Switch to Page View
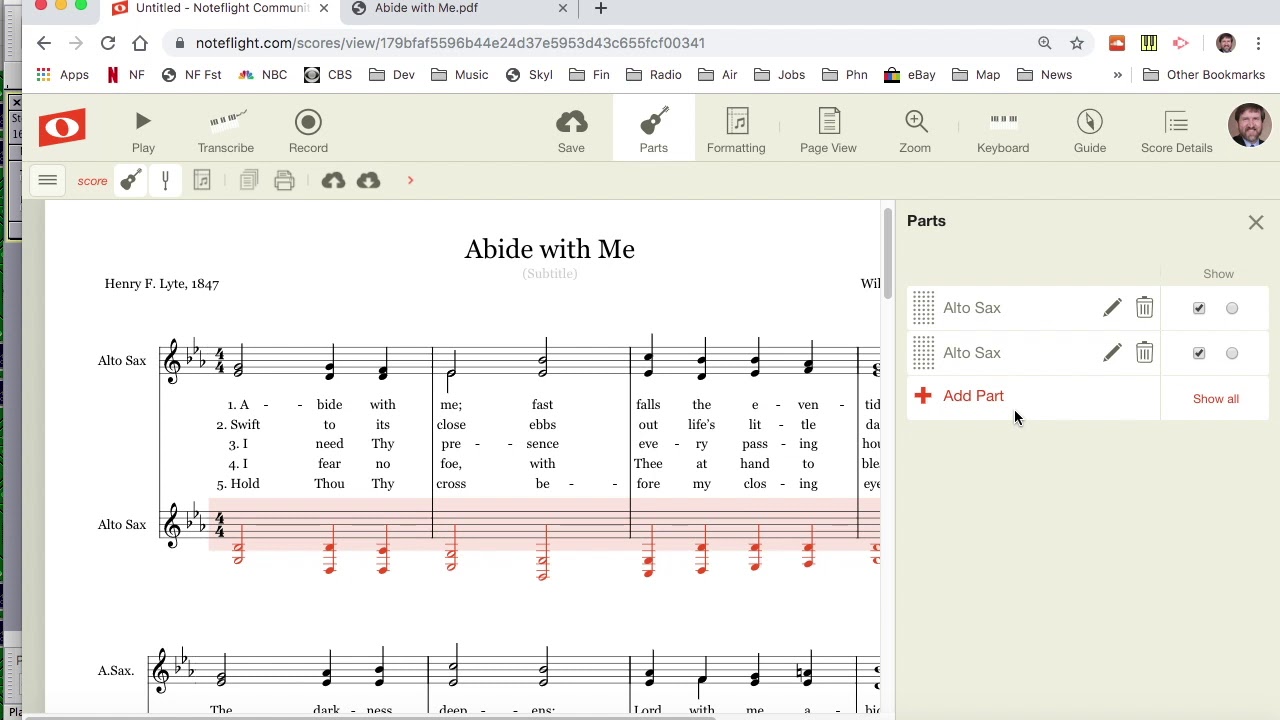Screen dimensions: 1280x720 pos(828,132)
